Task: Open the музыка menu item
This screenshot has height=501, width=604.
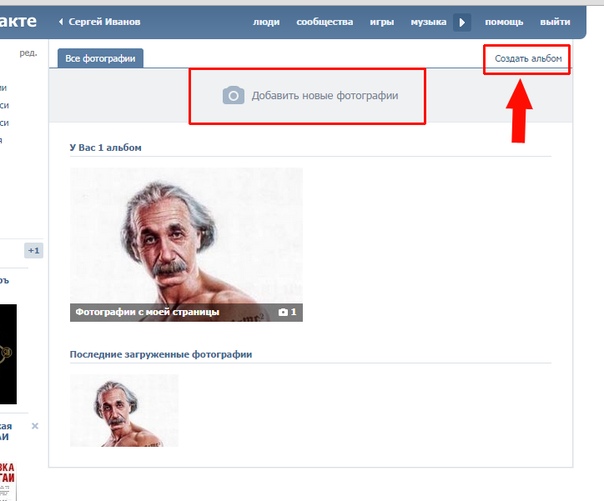Action: pos(428,22)
